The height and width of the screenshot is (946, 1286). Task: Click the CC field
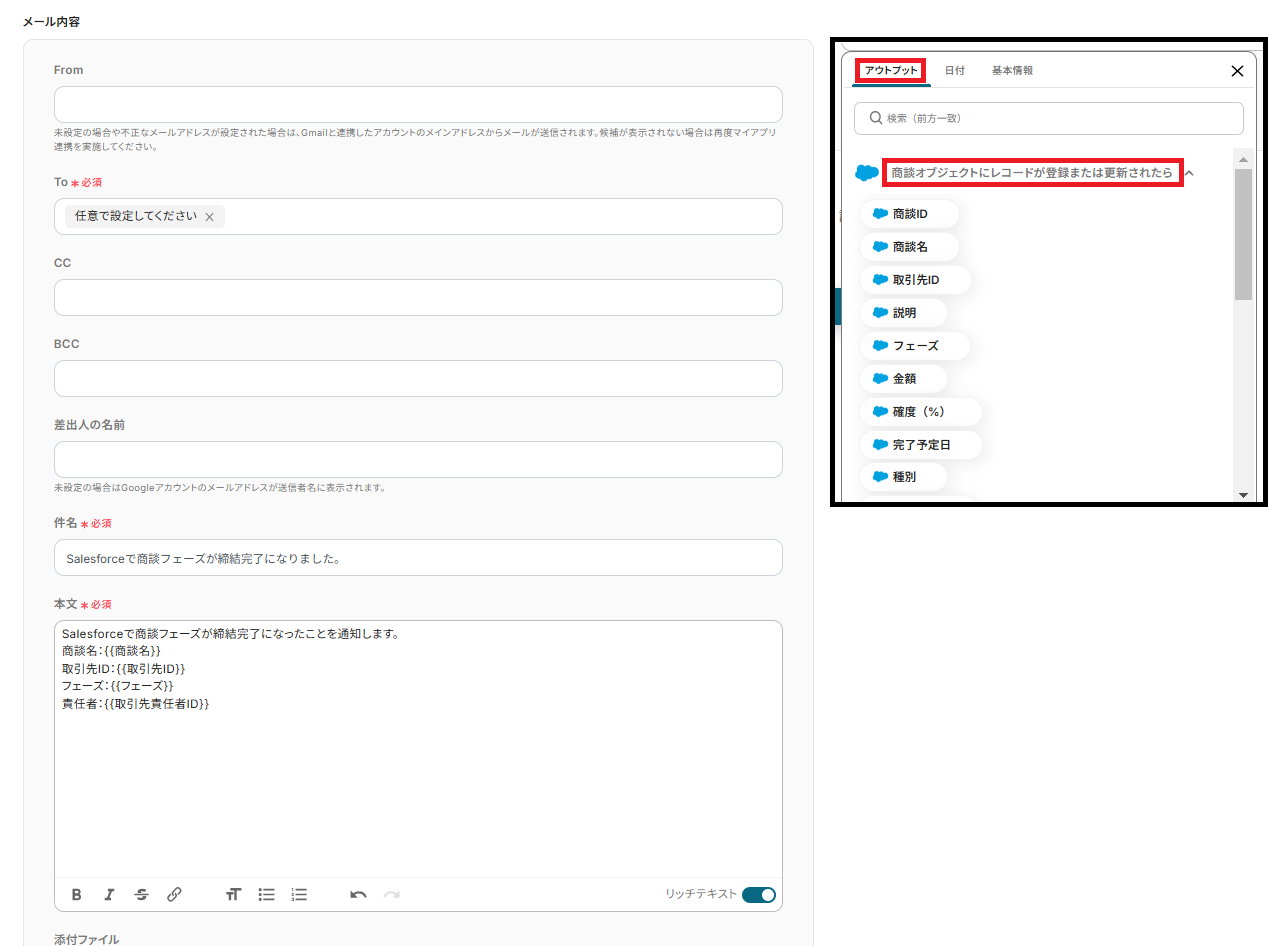[418, 298]
